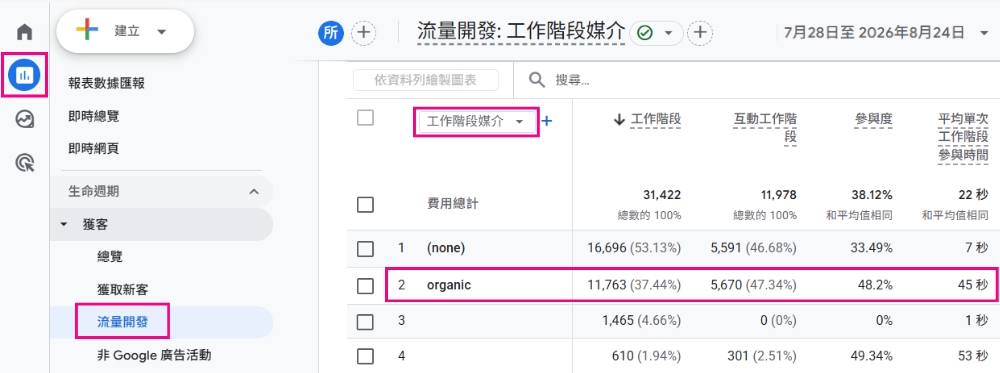Open the Advertising cursor-target icon
Screen dimensions: 1000x373
click(x=24, y=164)
